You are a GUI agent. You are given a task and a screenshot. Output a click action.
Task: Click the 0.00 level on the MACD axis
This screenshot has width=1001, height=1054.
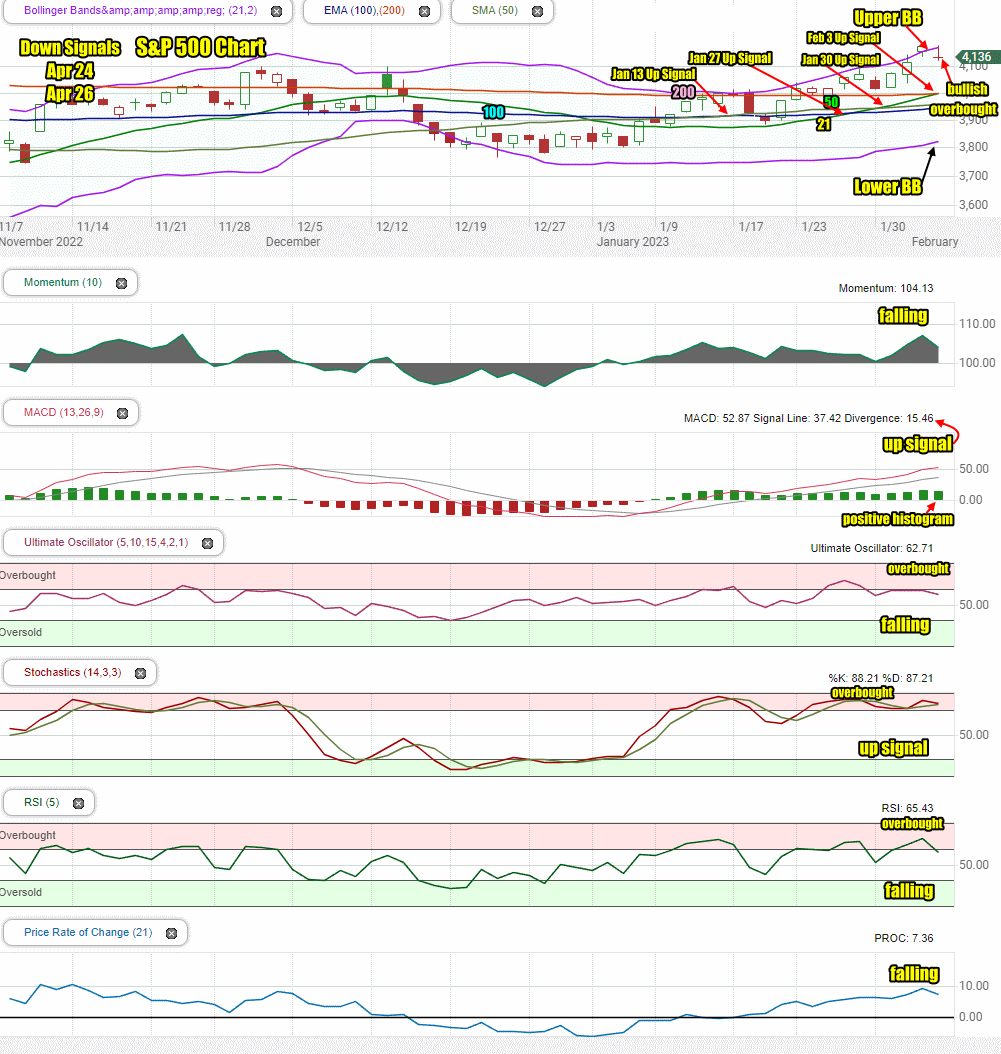click(x=971, y=500)
